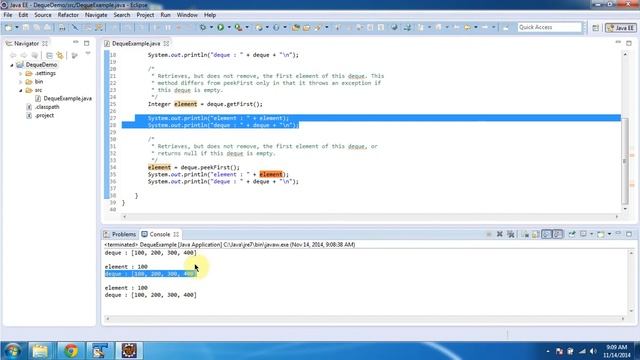Image resolution: width=640 pixels, height=360 pixels.
Task: Open the Window menu
Action: click(x=187, y=15)
